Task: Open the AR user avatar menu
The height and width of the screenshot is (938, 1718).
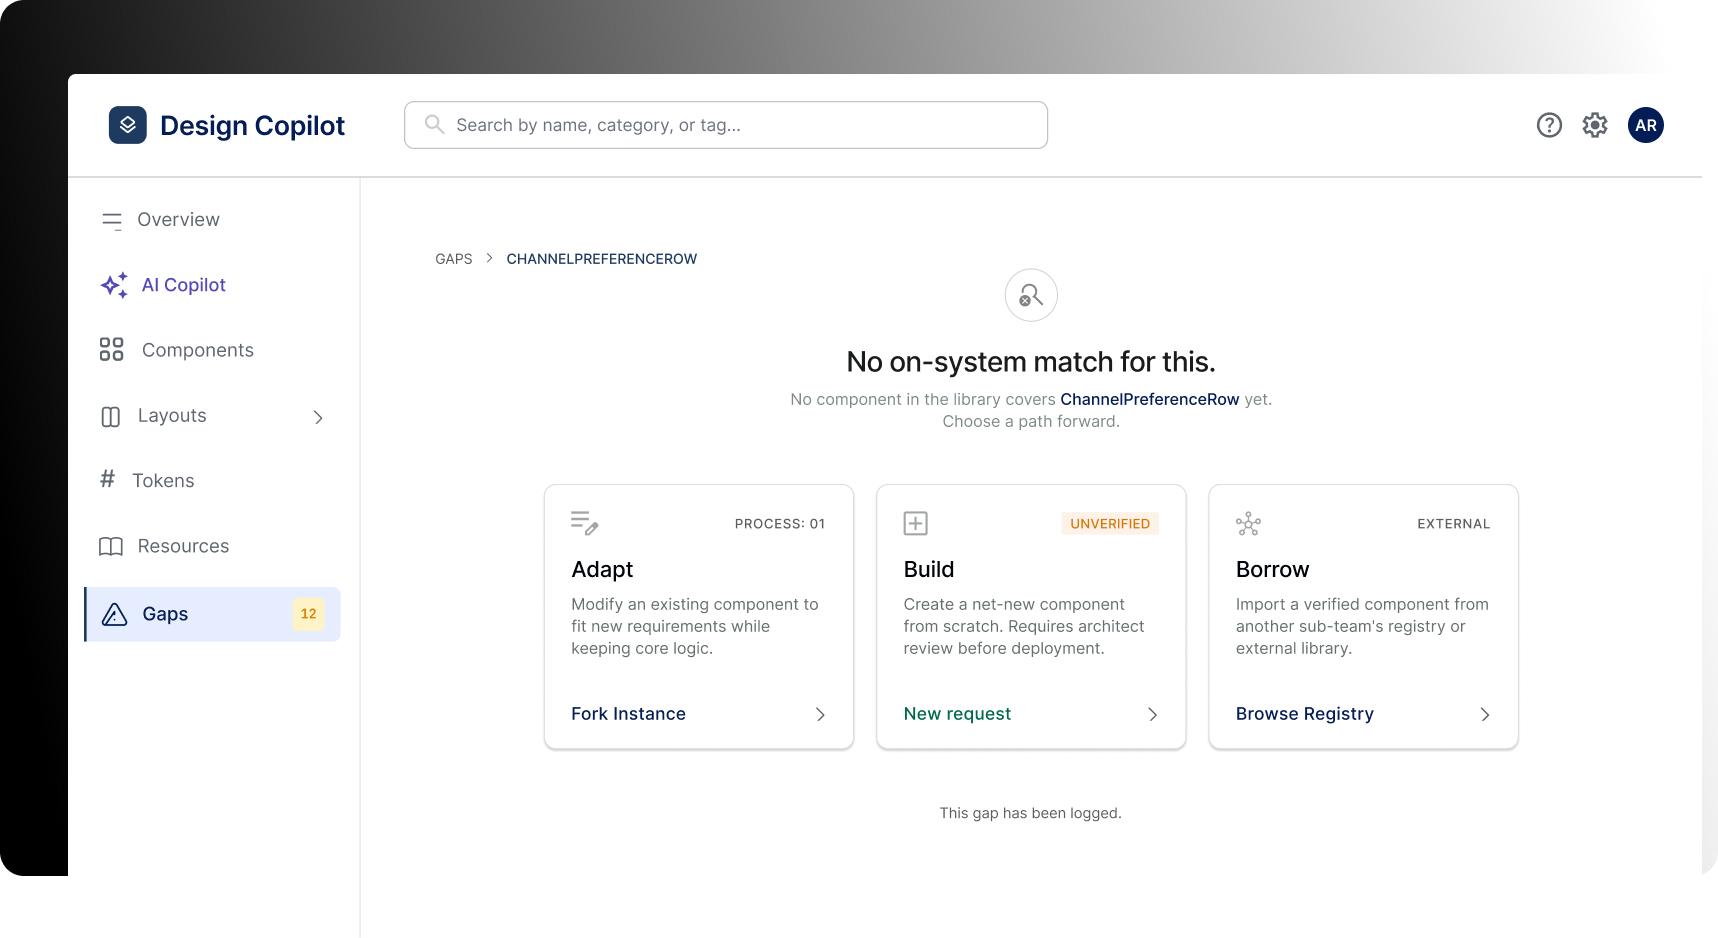Action: tap(1646, 125)
